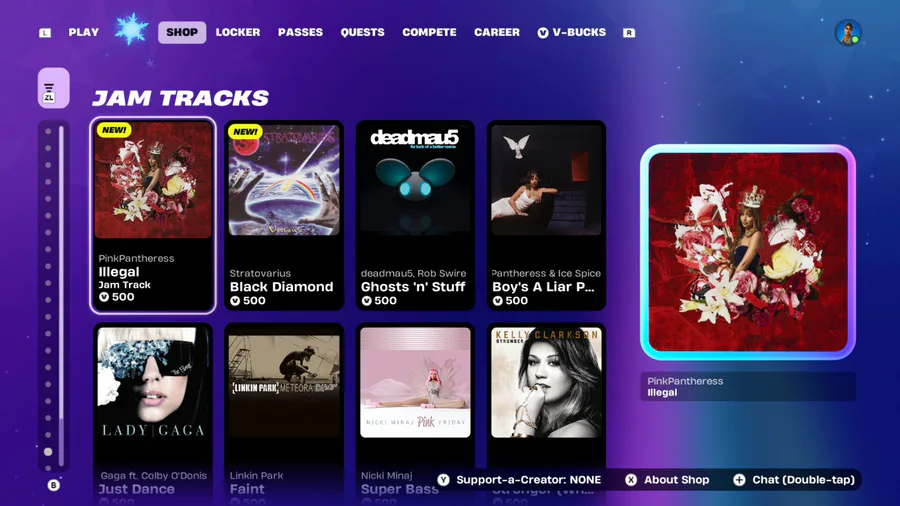The image size is (900, 506).
Task: Open the ZL sidebar menu icon
Action: (54, 88)
